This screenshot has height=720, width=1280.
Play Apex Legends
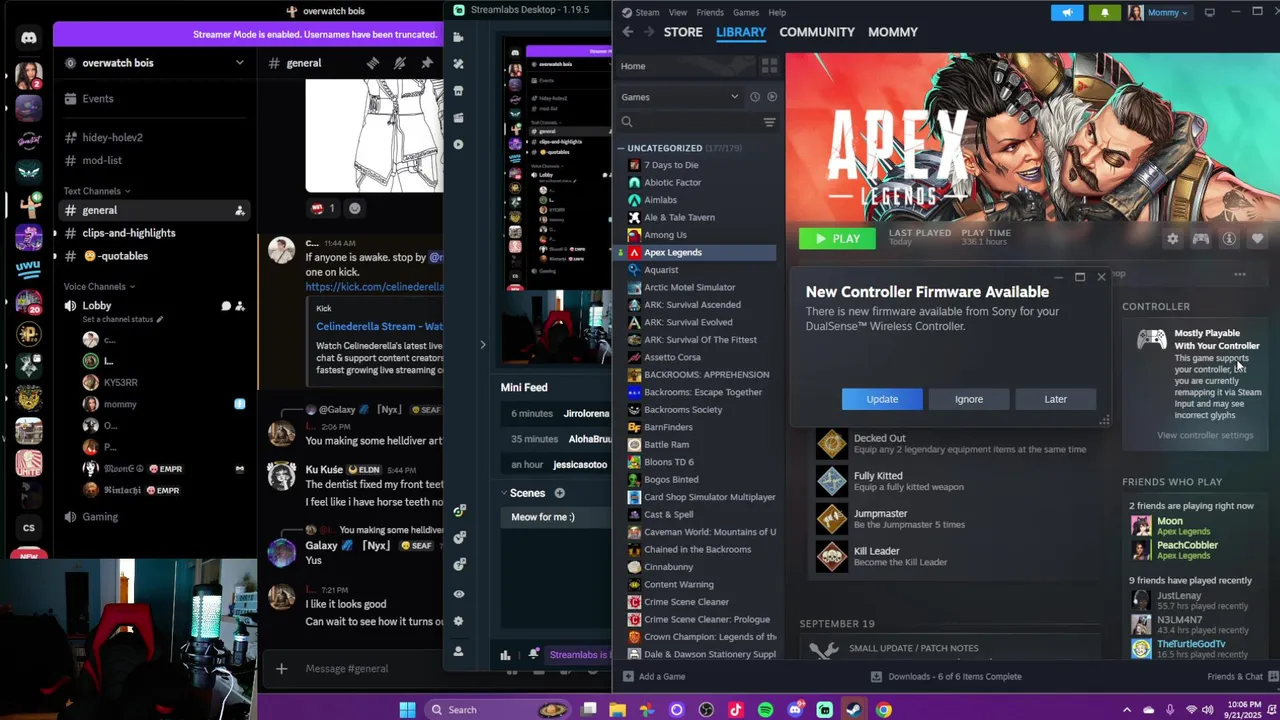pos(837,238)
